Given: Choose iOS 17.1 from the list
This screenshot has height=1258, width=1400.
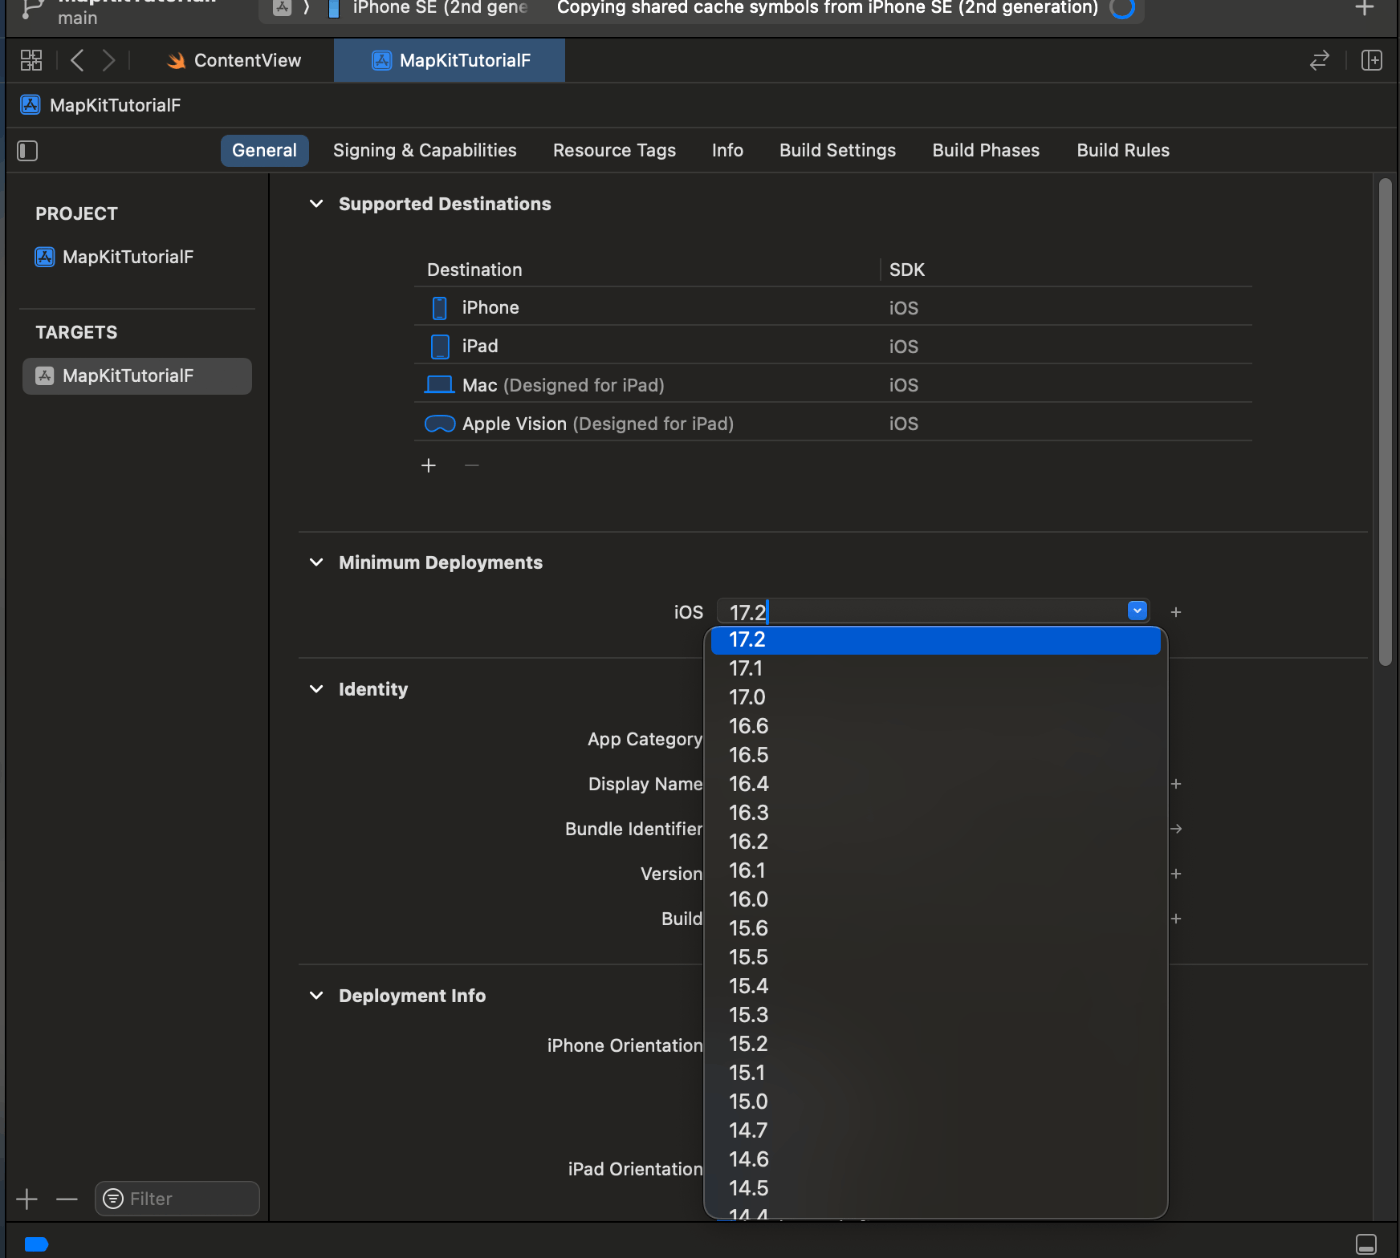Looking at the screenshot, I should (936, 669).
